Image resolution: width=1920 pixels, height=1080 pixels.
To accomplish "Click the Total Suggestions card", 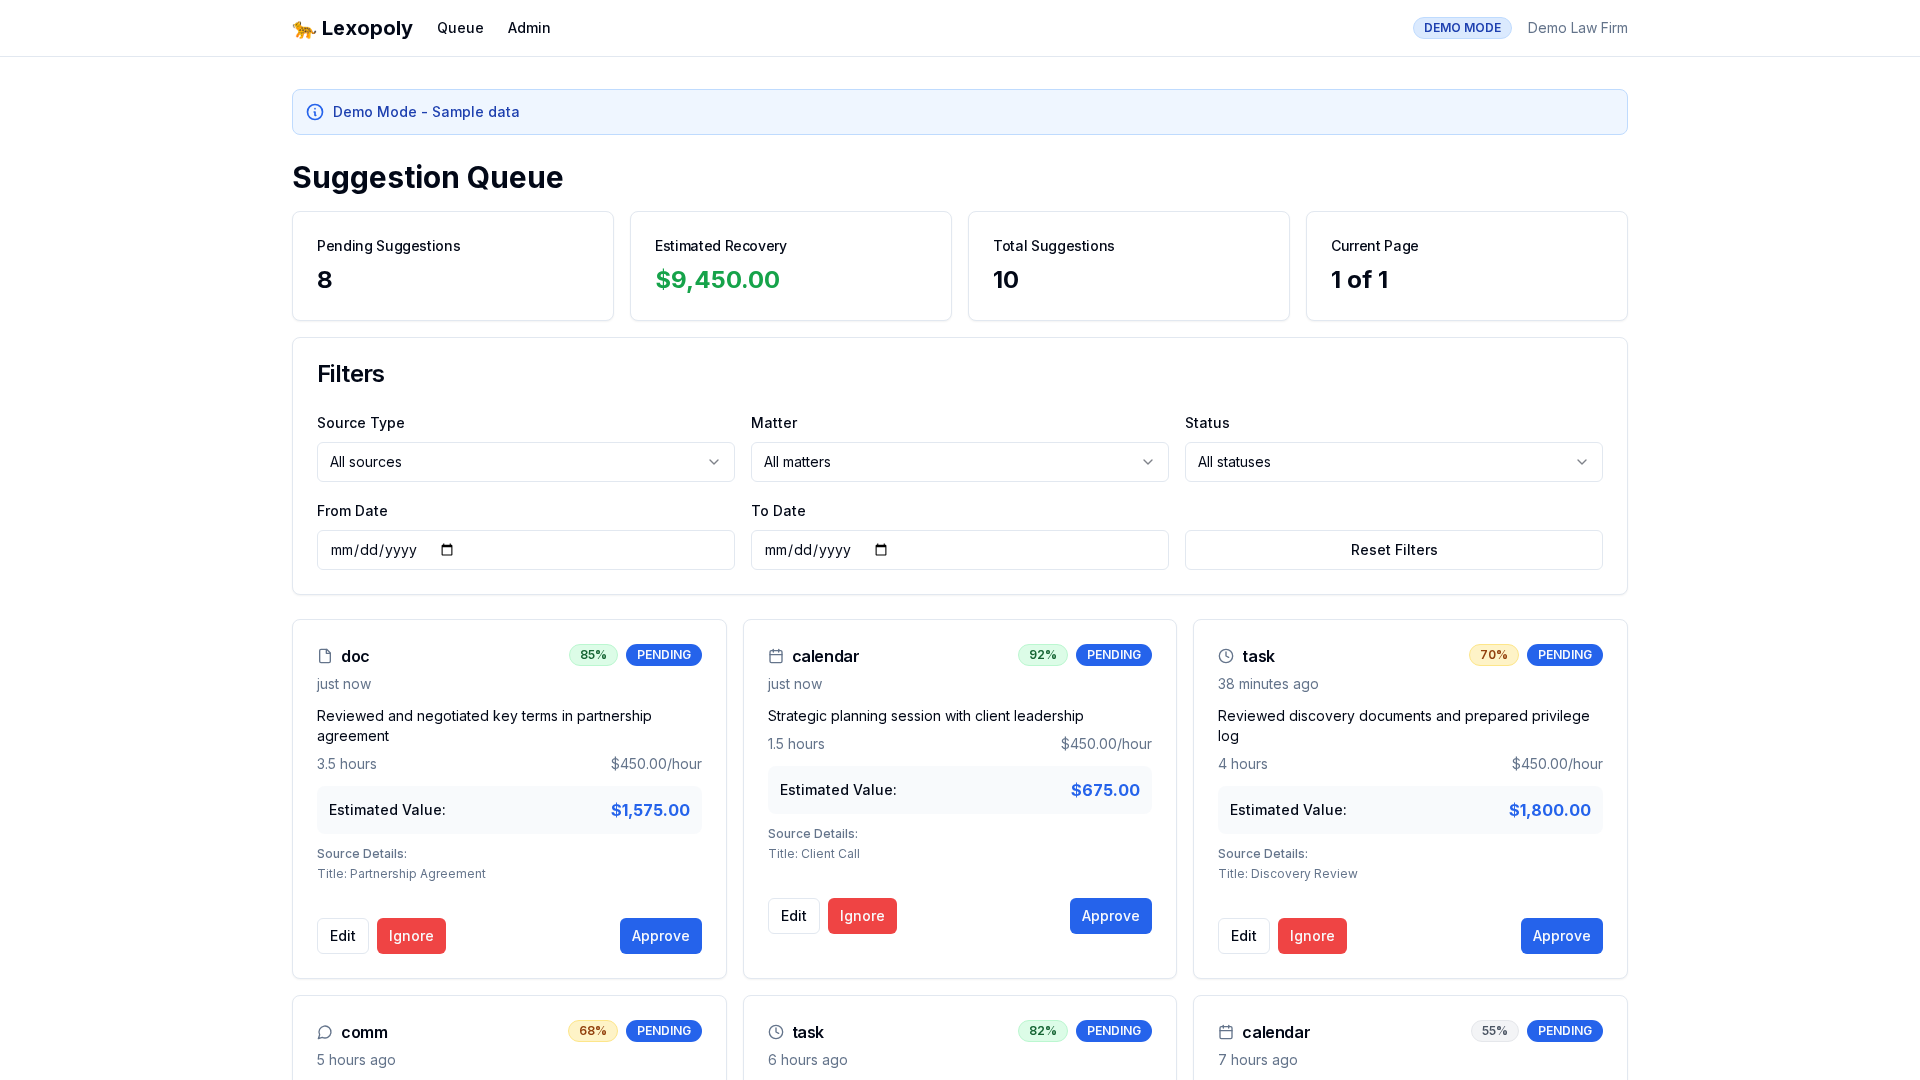I will coord(1129,266).
